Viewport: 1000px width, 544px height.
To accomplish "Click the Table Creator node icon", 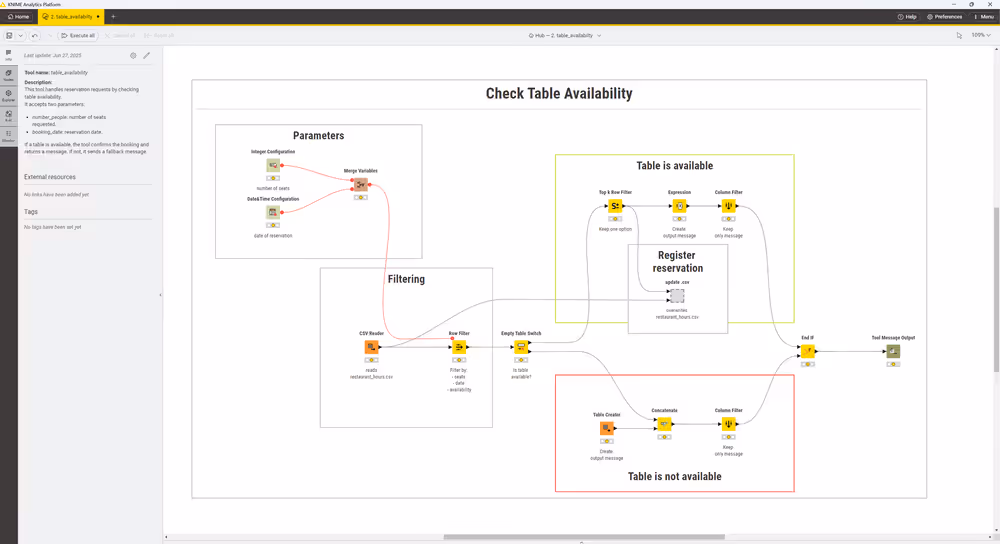I will click(x=606, y=428).
